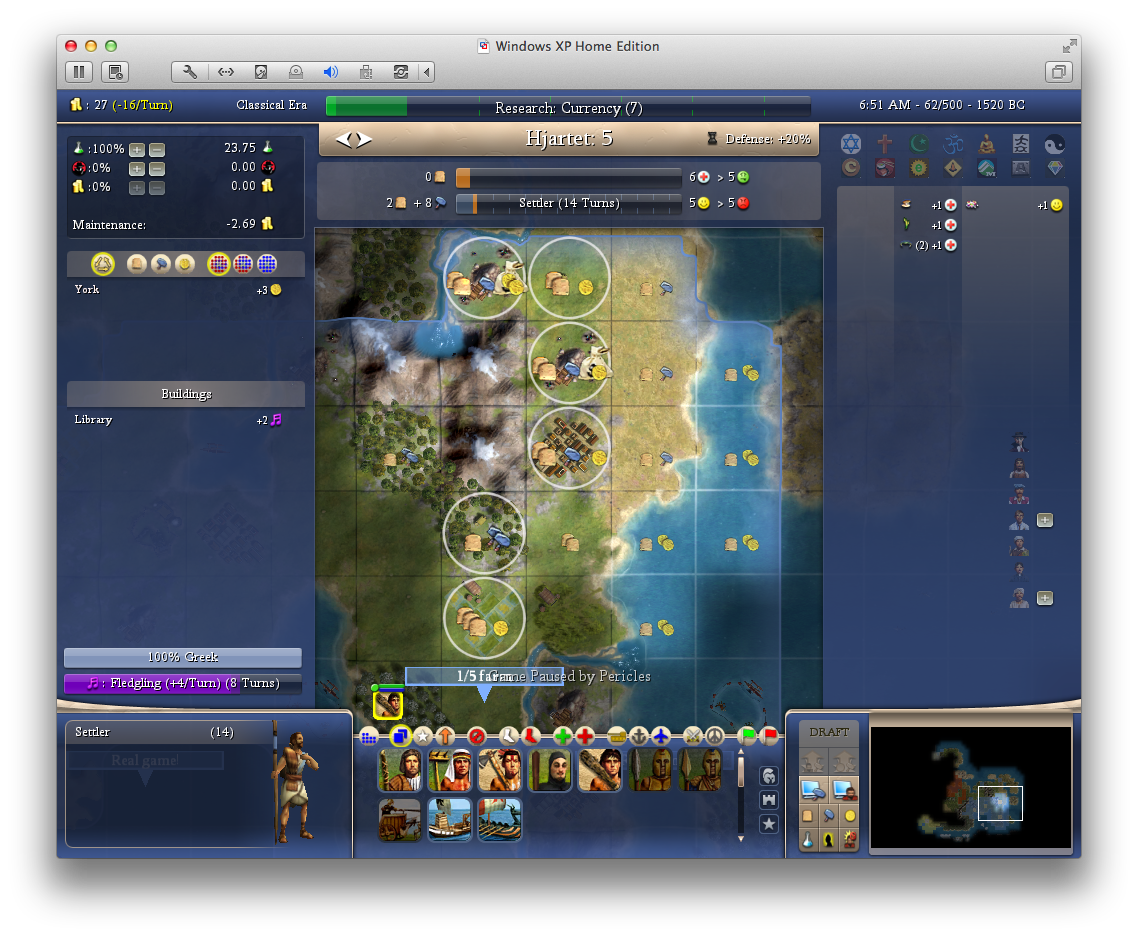Emphasize production with the hammer icon
Image resolution: width=1138 pixels, height=937 pixels.
(160, 264)
